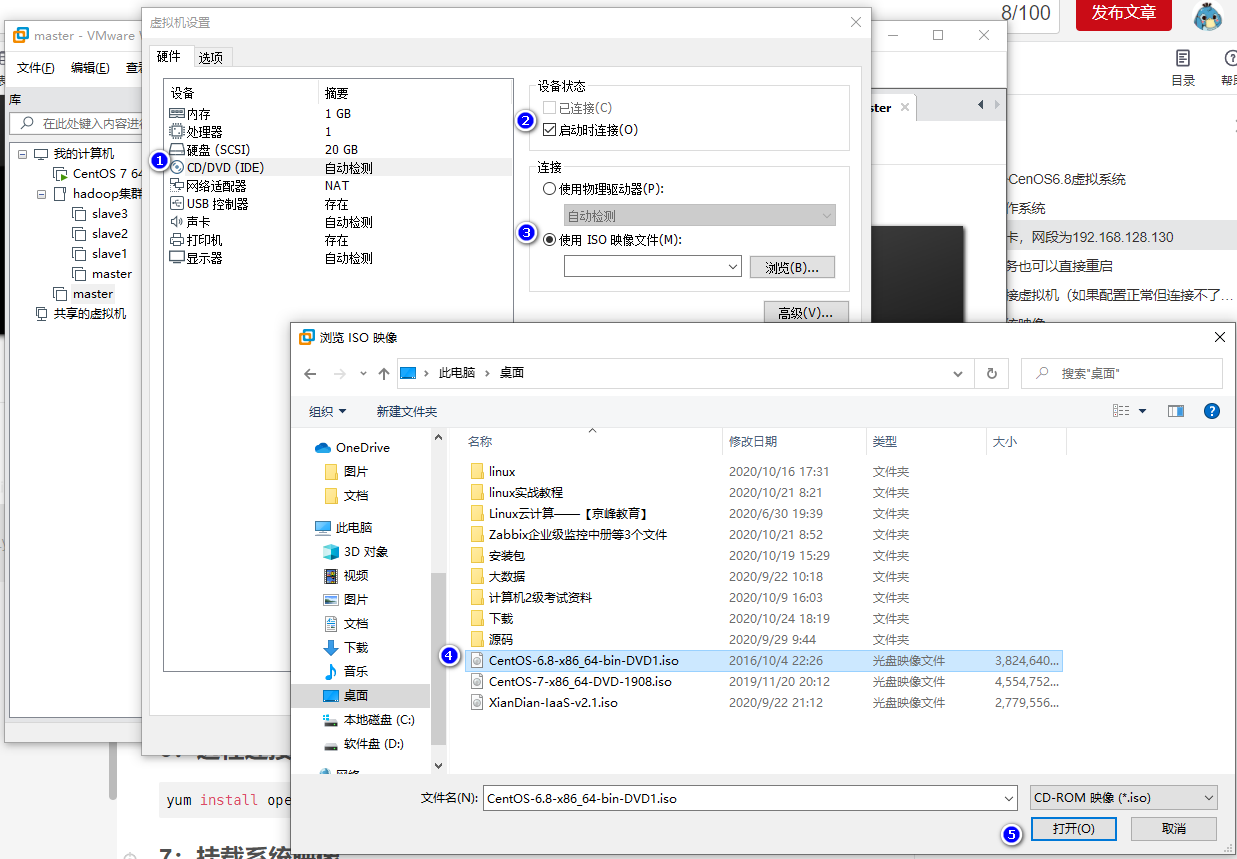Switch to the 硬件 tab
The width and height of the screenshot is (1237, 859).
pos(169,56)
